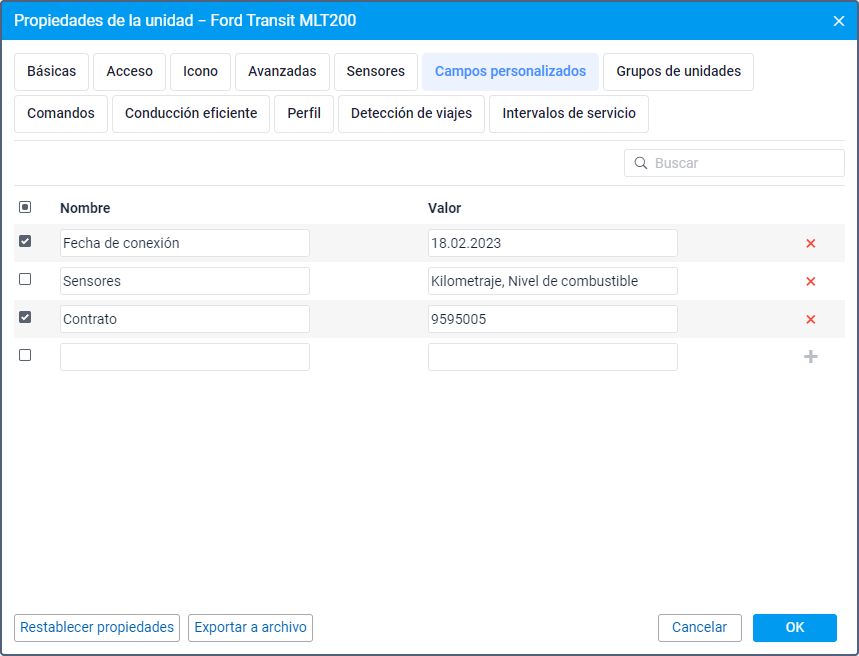Add new custom field with plus icon
The width and height of the screenshot is (859, 656).
pyautogui.click(x=810, y=357)
